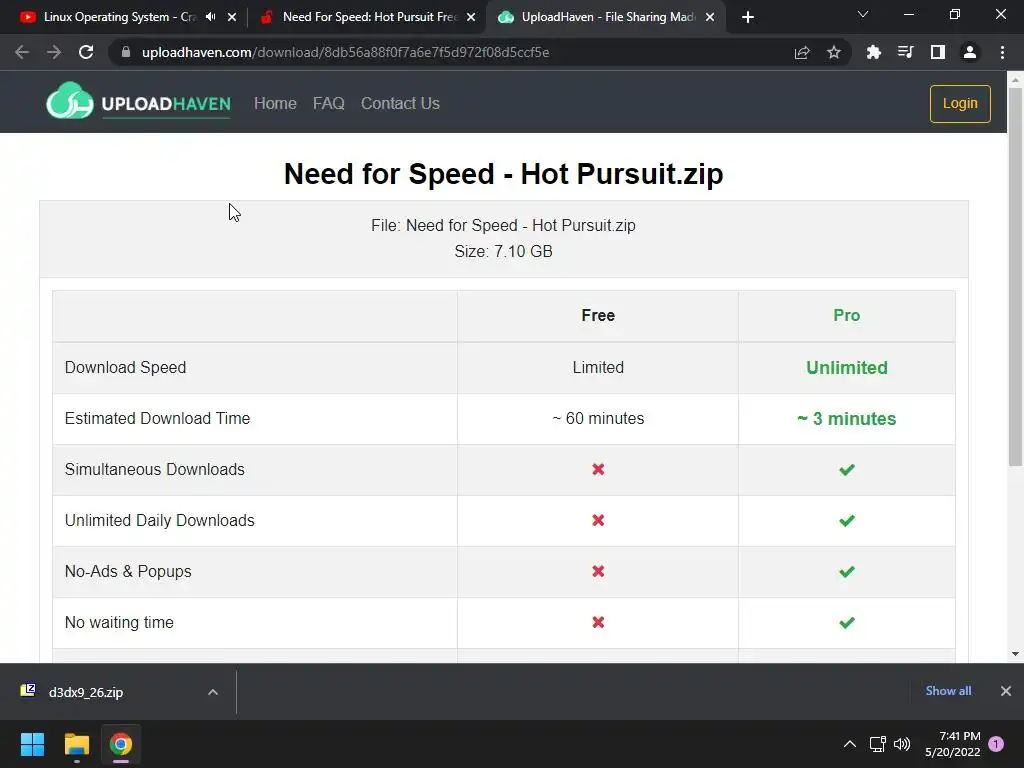Close the Need For Speed tab
The width and height of the screenshot is (1024, 768).
[471, 17]
